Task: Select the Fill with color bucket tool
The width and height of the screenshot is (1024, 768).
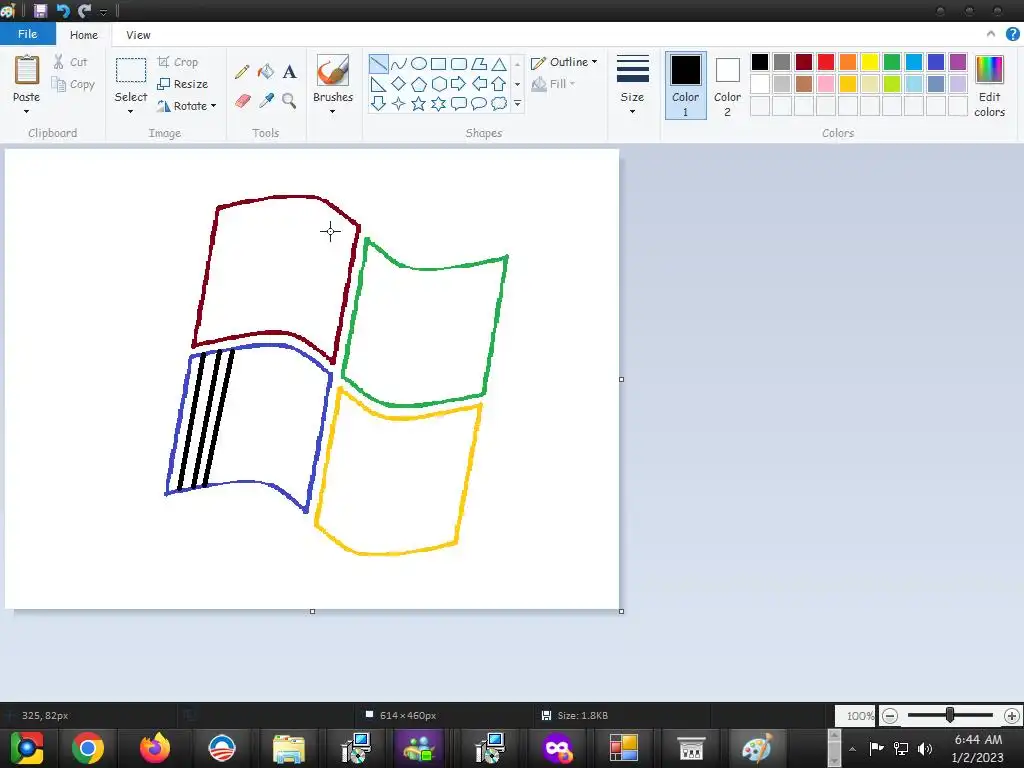Action: coord(266,71)
